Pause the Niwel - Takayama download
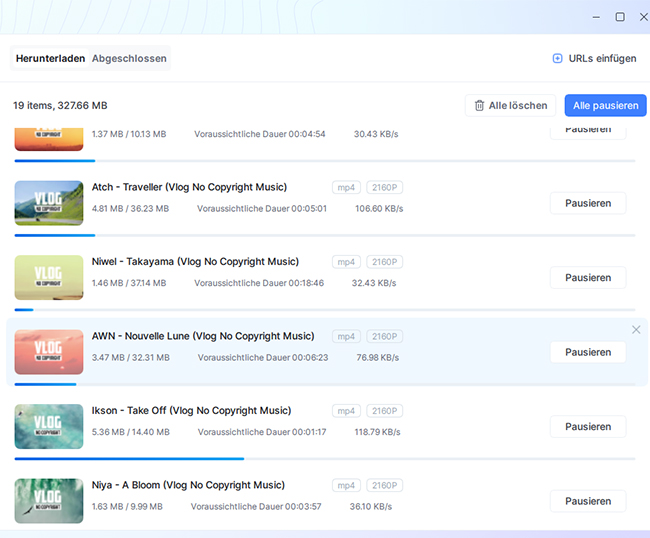650x538 pixels. 587,278
